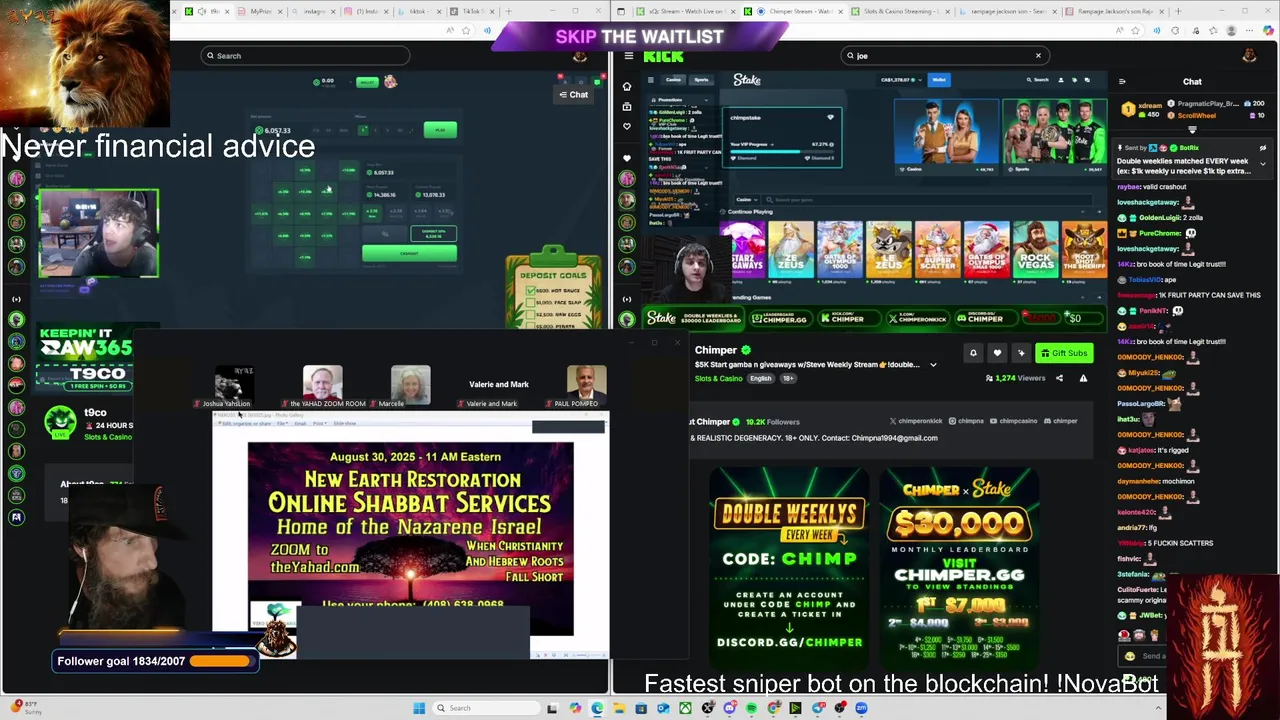Expand Chimper stream title chevron
This screenshot has width=1280, height=720.
tap(933, 365)
